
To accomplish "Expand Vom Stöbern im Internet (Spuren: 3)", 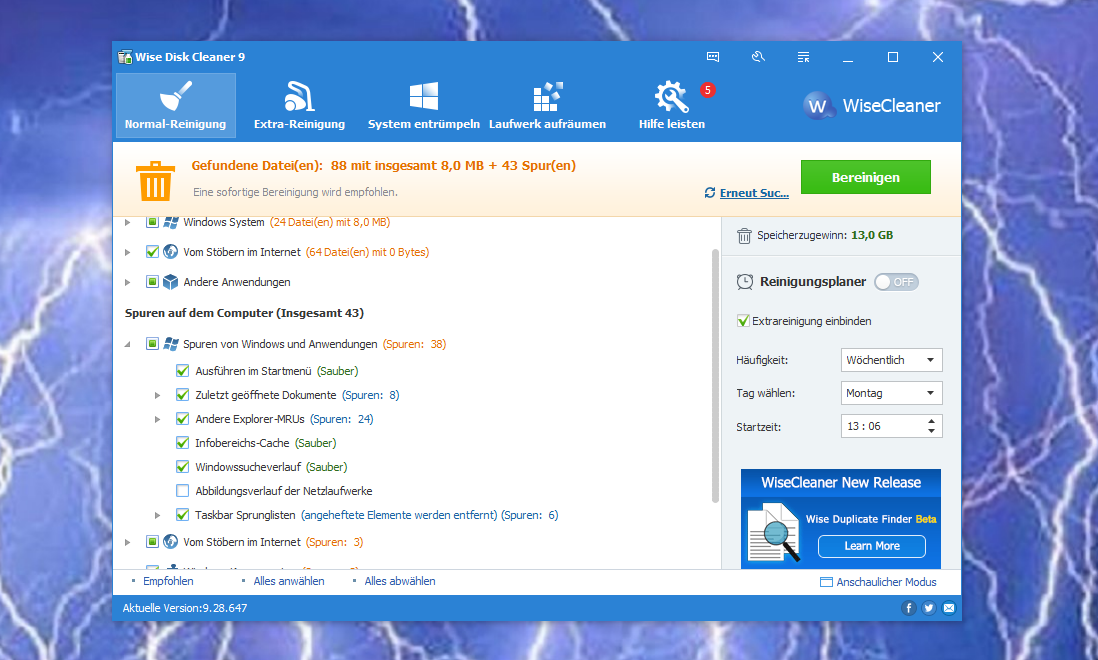I will click(127, 542).
